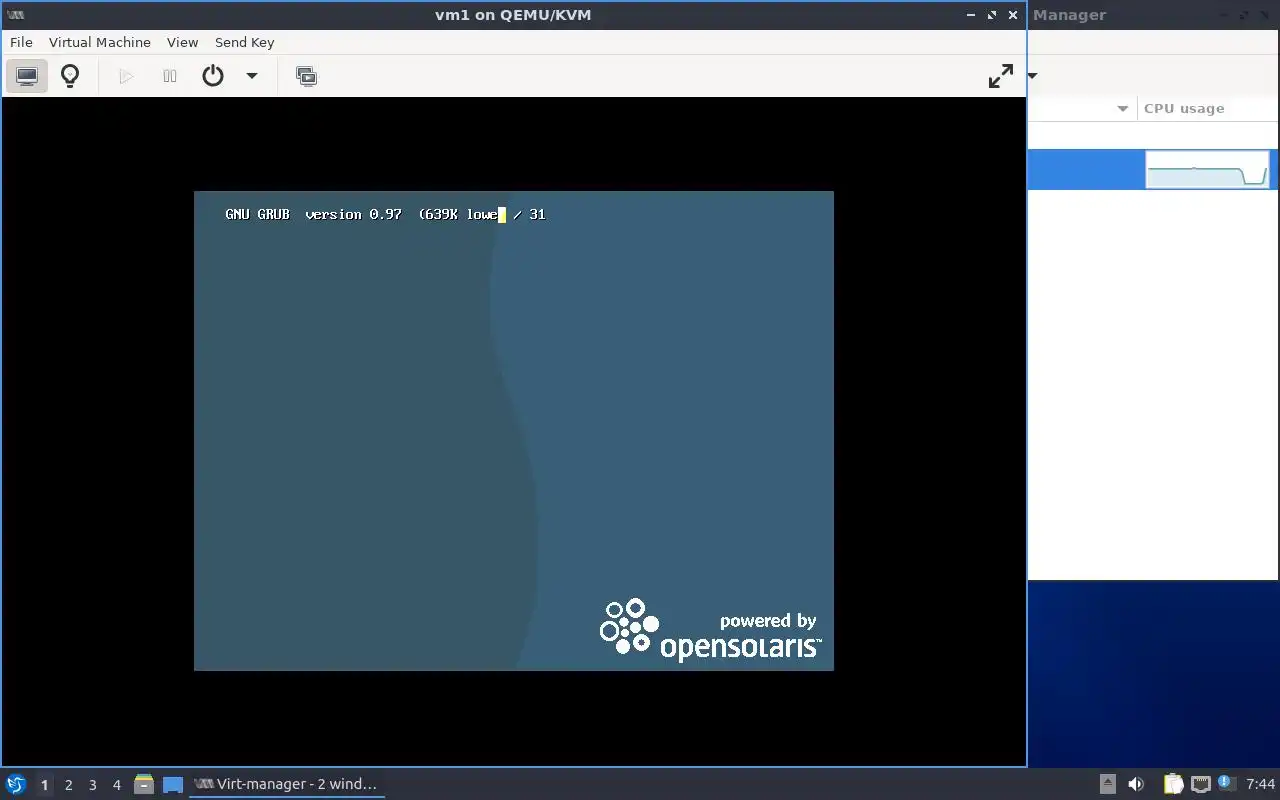
Task: Click inside the GRUB console display
Action: pyautogui.click(x=513, y=430)
